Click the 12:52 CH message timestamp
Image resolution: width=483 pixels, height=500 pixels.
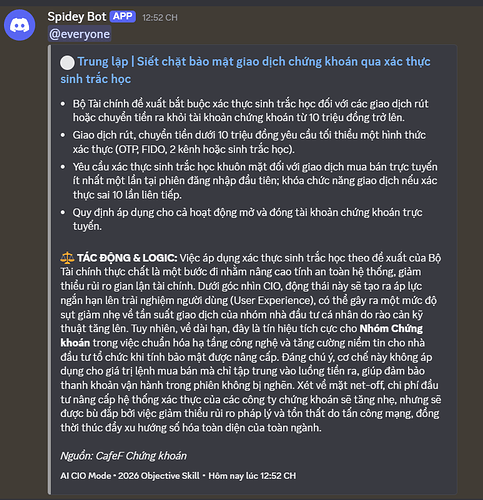pos(160,18)
